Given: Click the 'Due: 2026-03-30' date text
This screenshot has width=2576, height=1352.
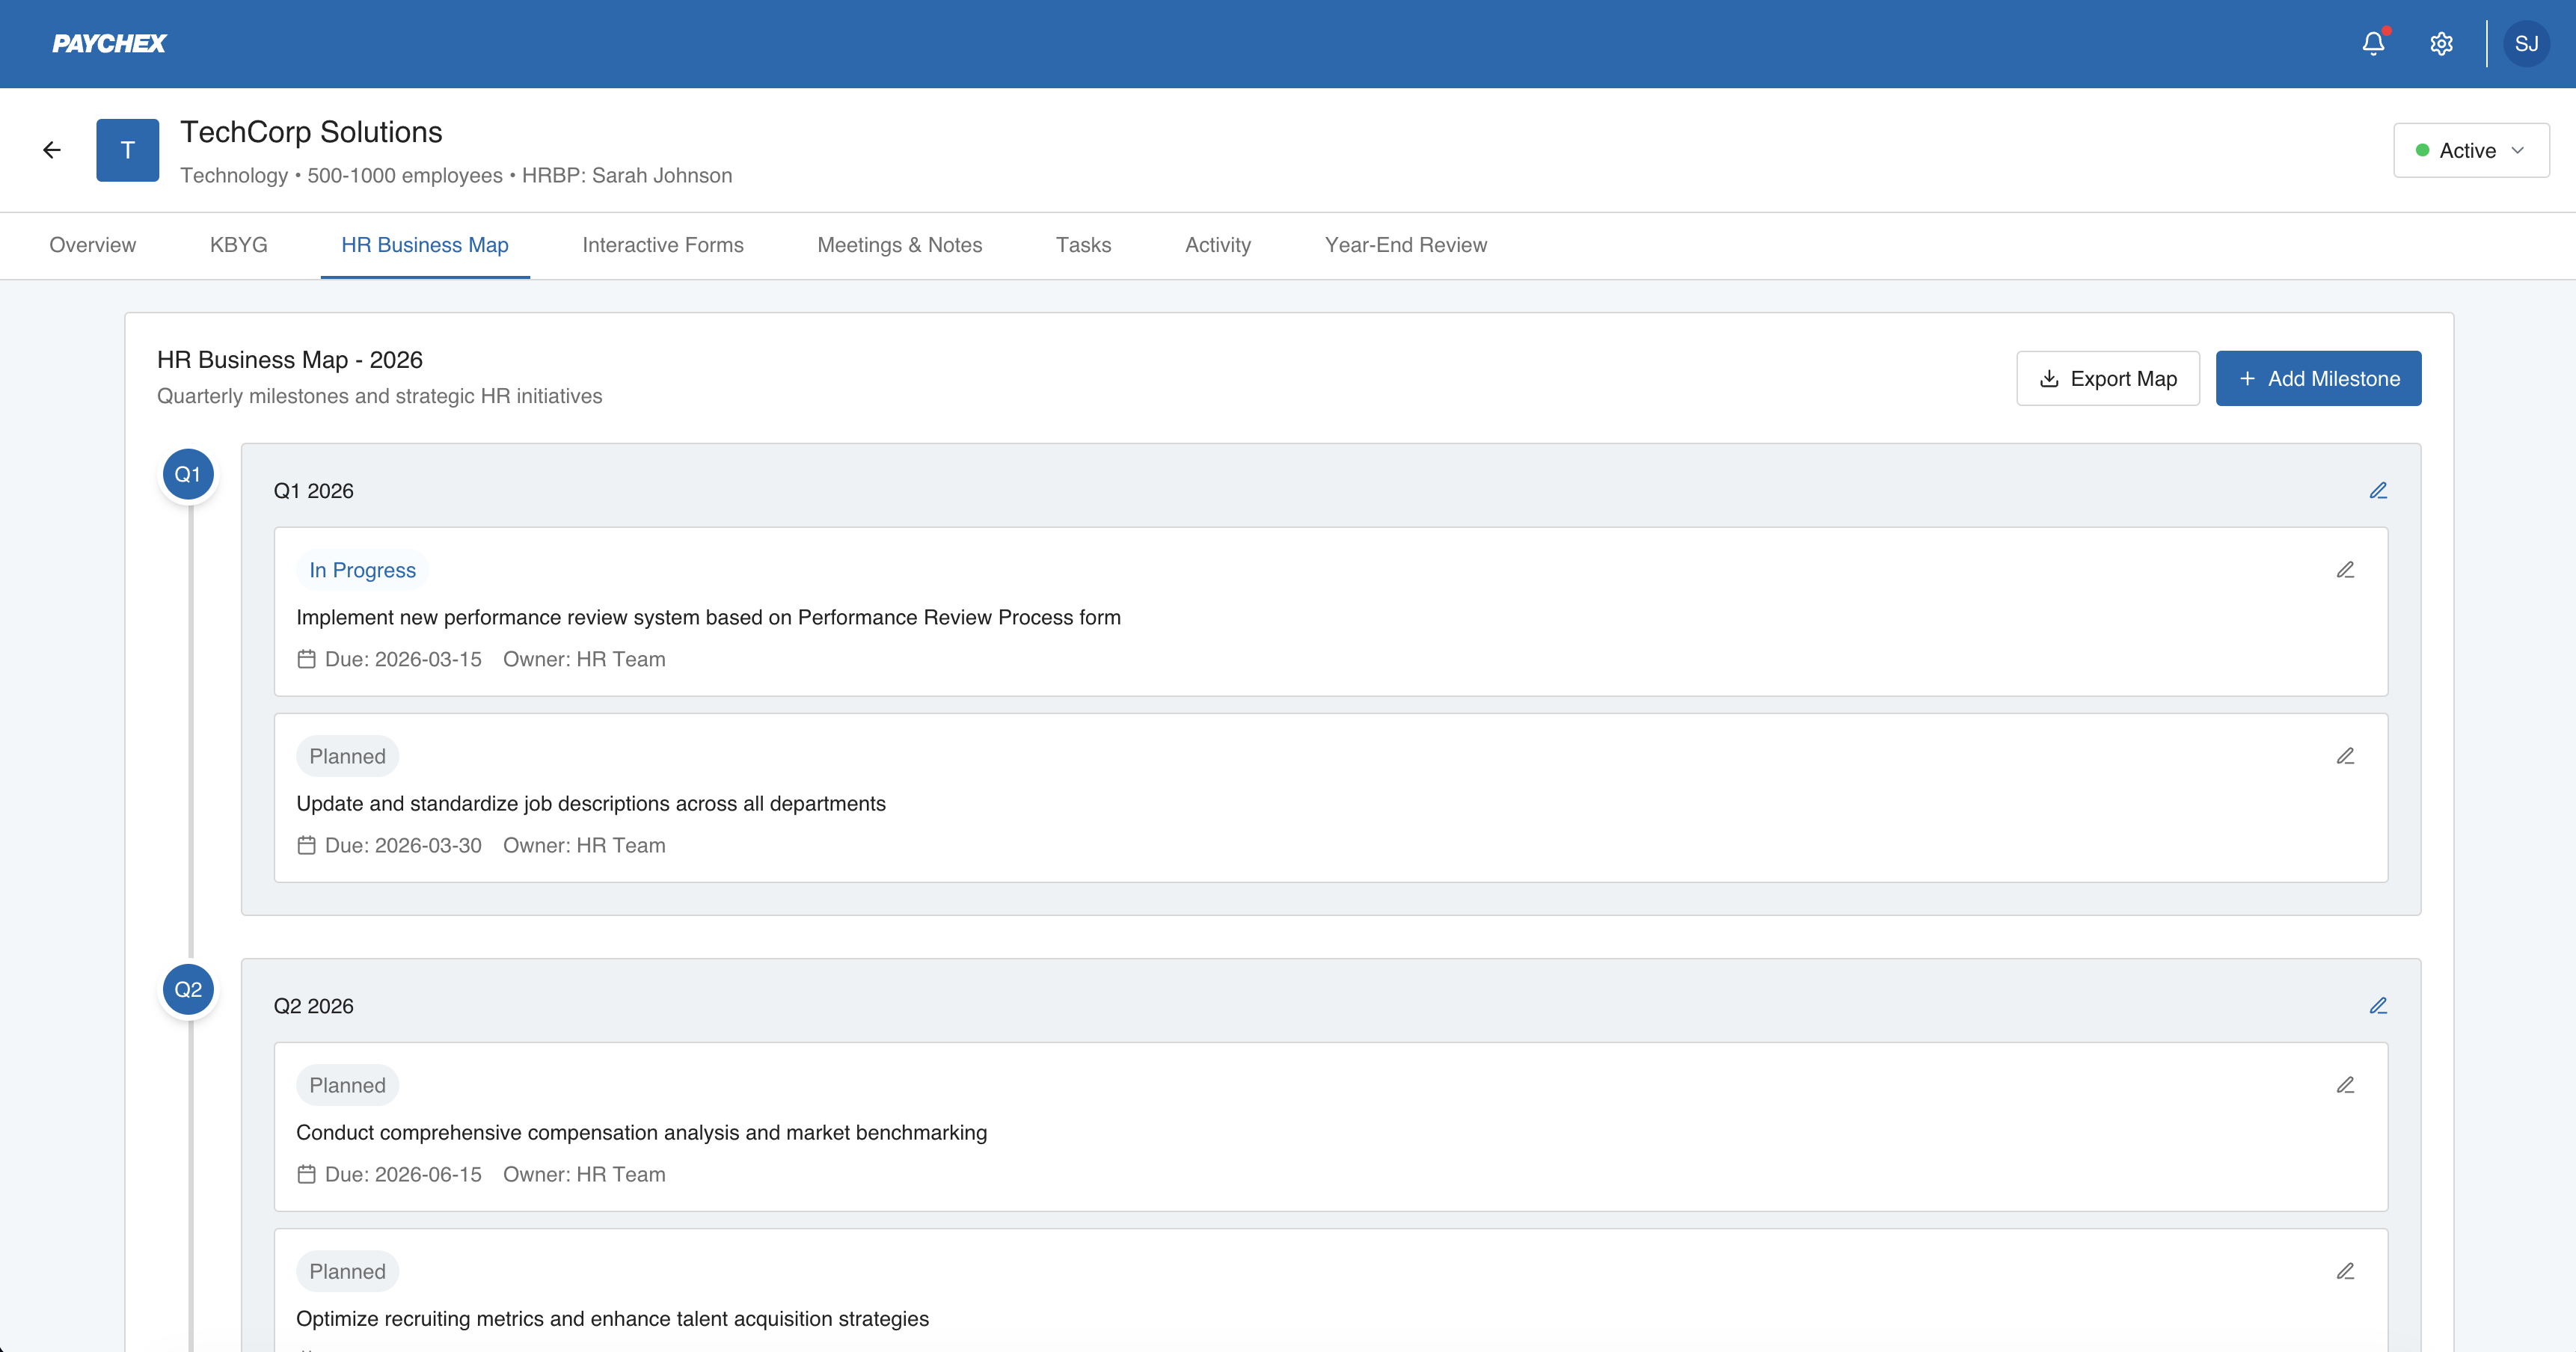Looking at the screenshot, I should coord(403,845).
